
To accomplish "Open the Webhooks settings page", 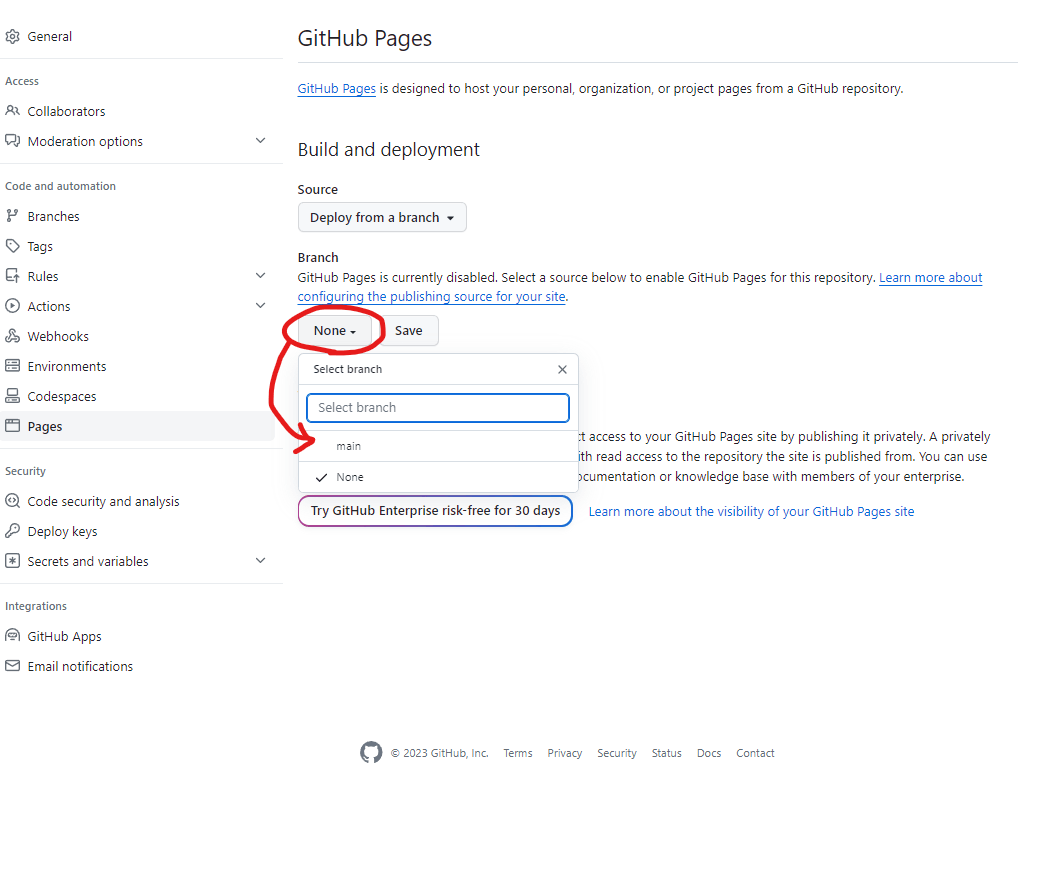I will 58,336.
